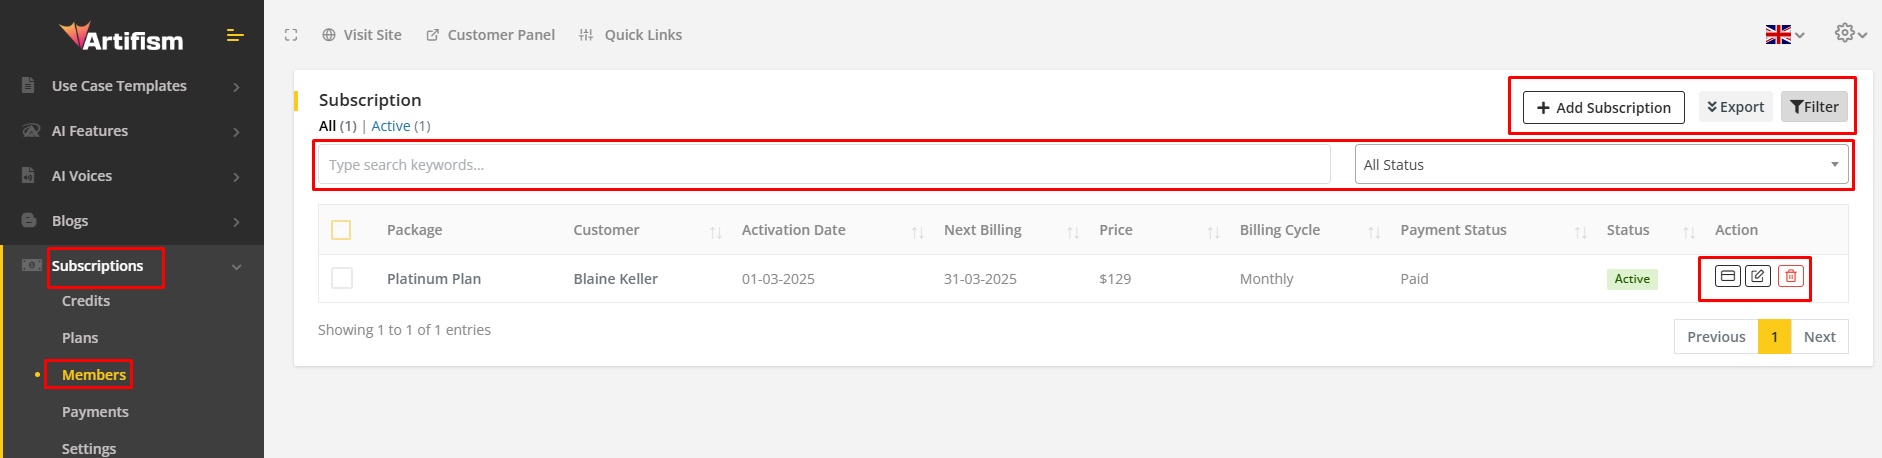1882x458 pixels.
Task: Open Plans under Subscriptions
Action: [x=80, y=338]
